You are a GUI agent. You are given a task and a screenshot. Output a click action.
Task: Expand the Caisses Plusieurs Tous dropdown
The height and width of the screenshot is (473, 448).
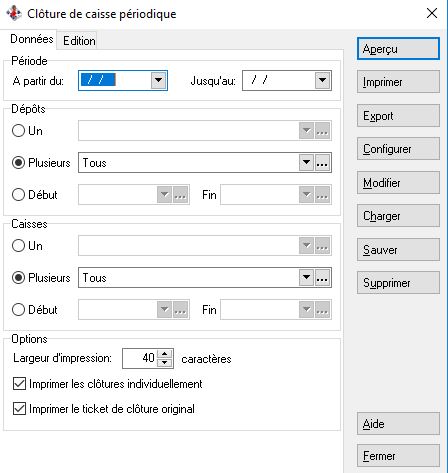pos(306,278)
